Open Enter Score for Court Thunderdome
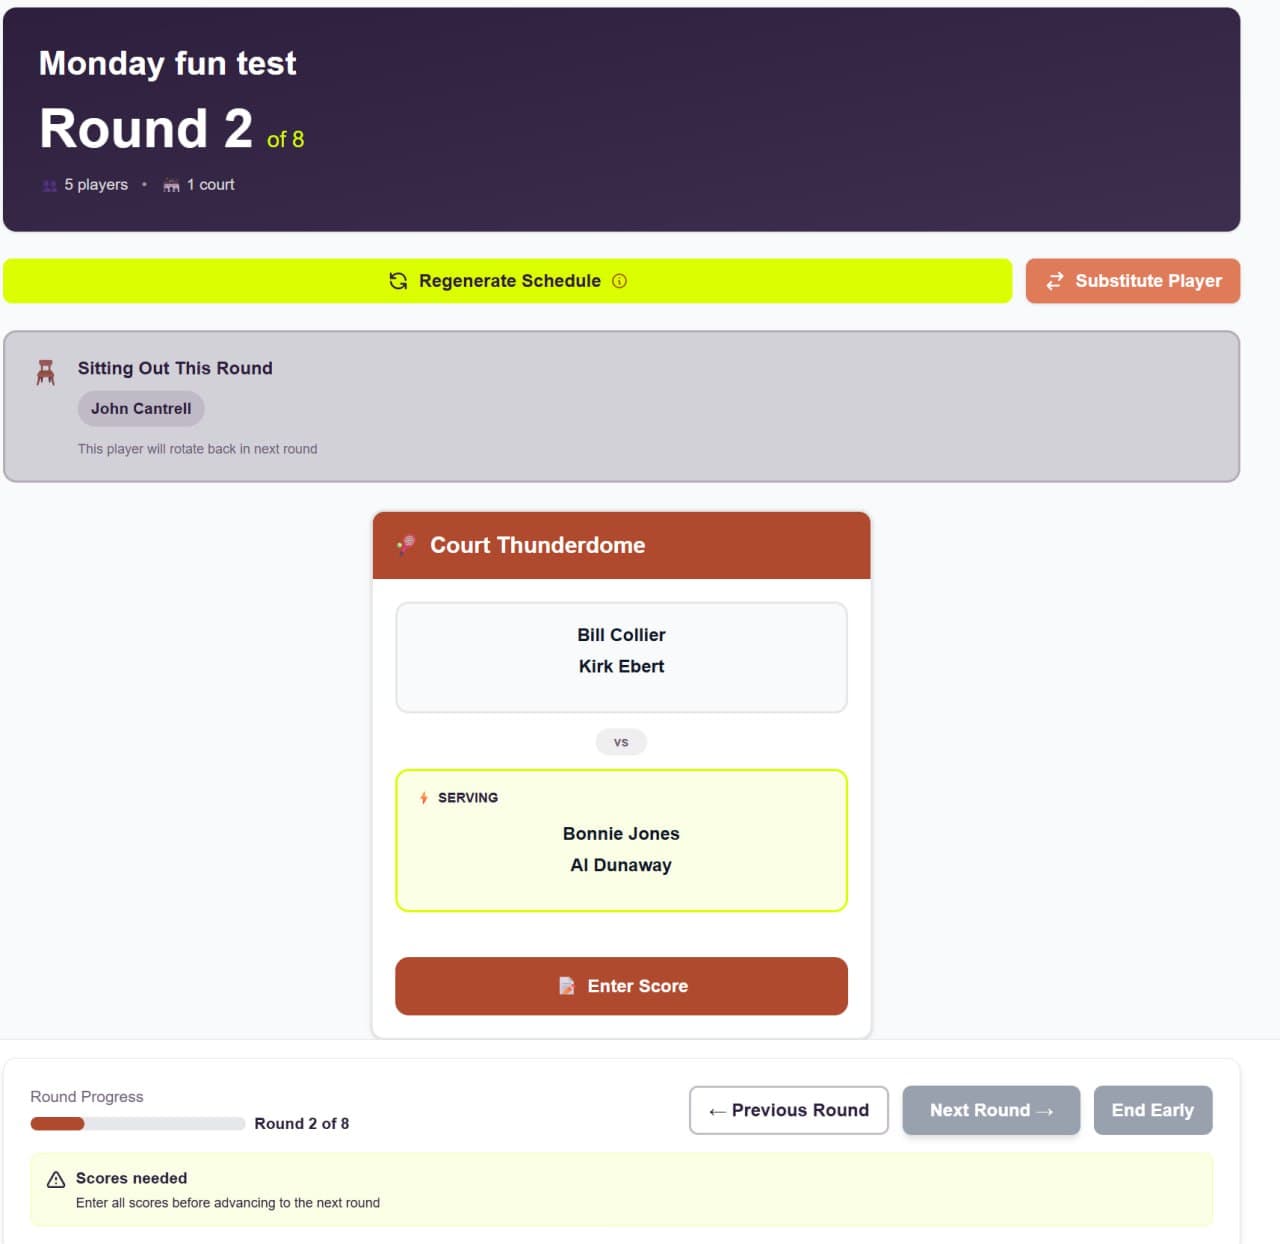 (621, 986)
